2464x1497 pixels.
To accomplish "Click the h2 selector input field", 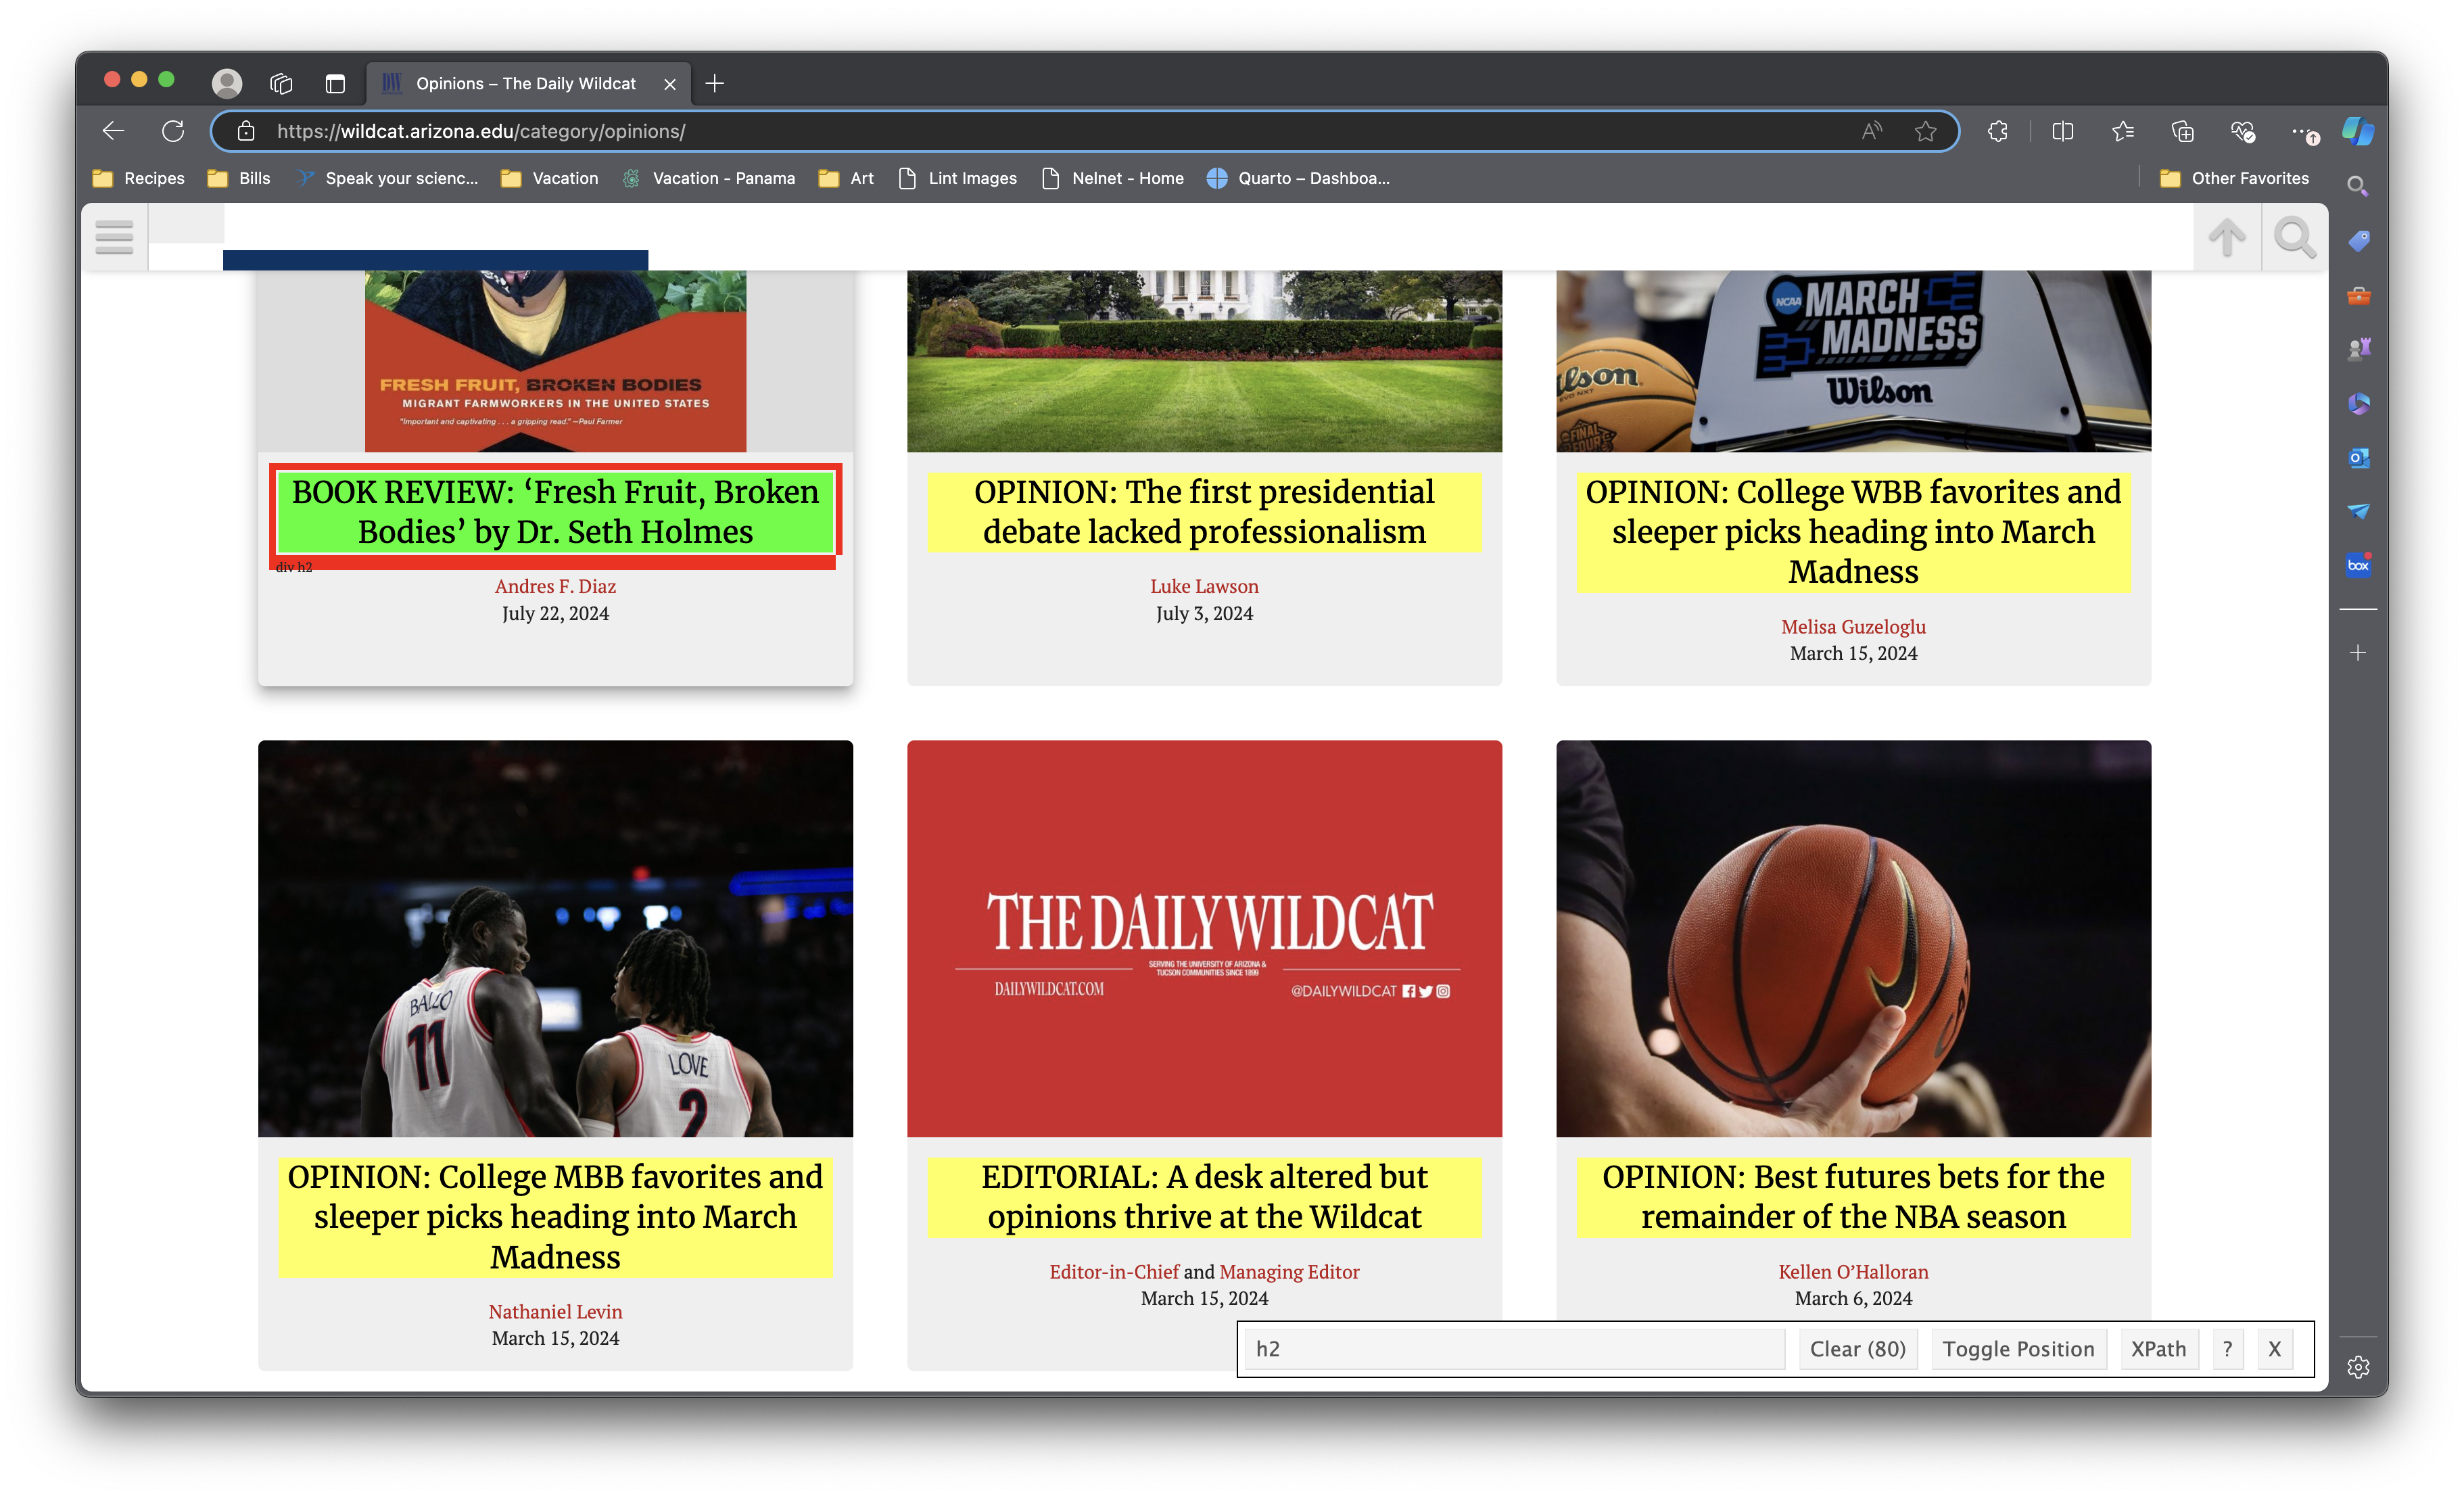I will click(x=1514, y=1349).
